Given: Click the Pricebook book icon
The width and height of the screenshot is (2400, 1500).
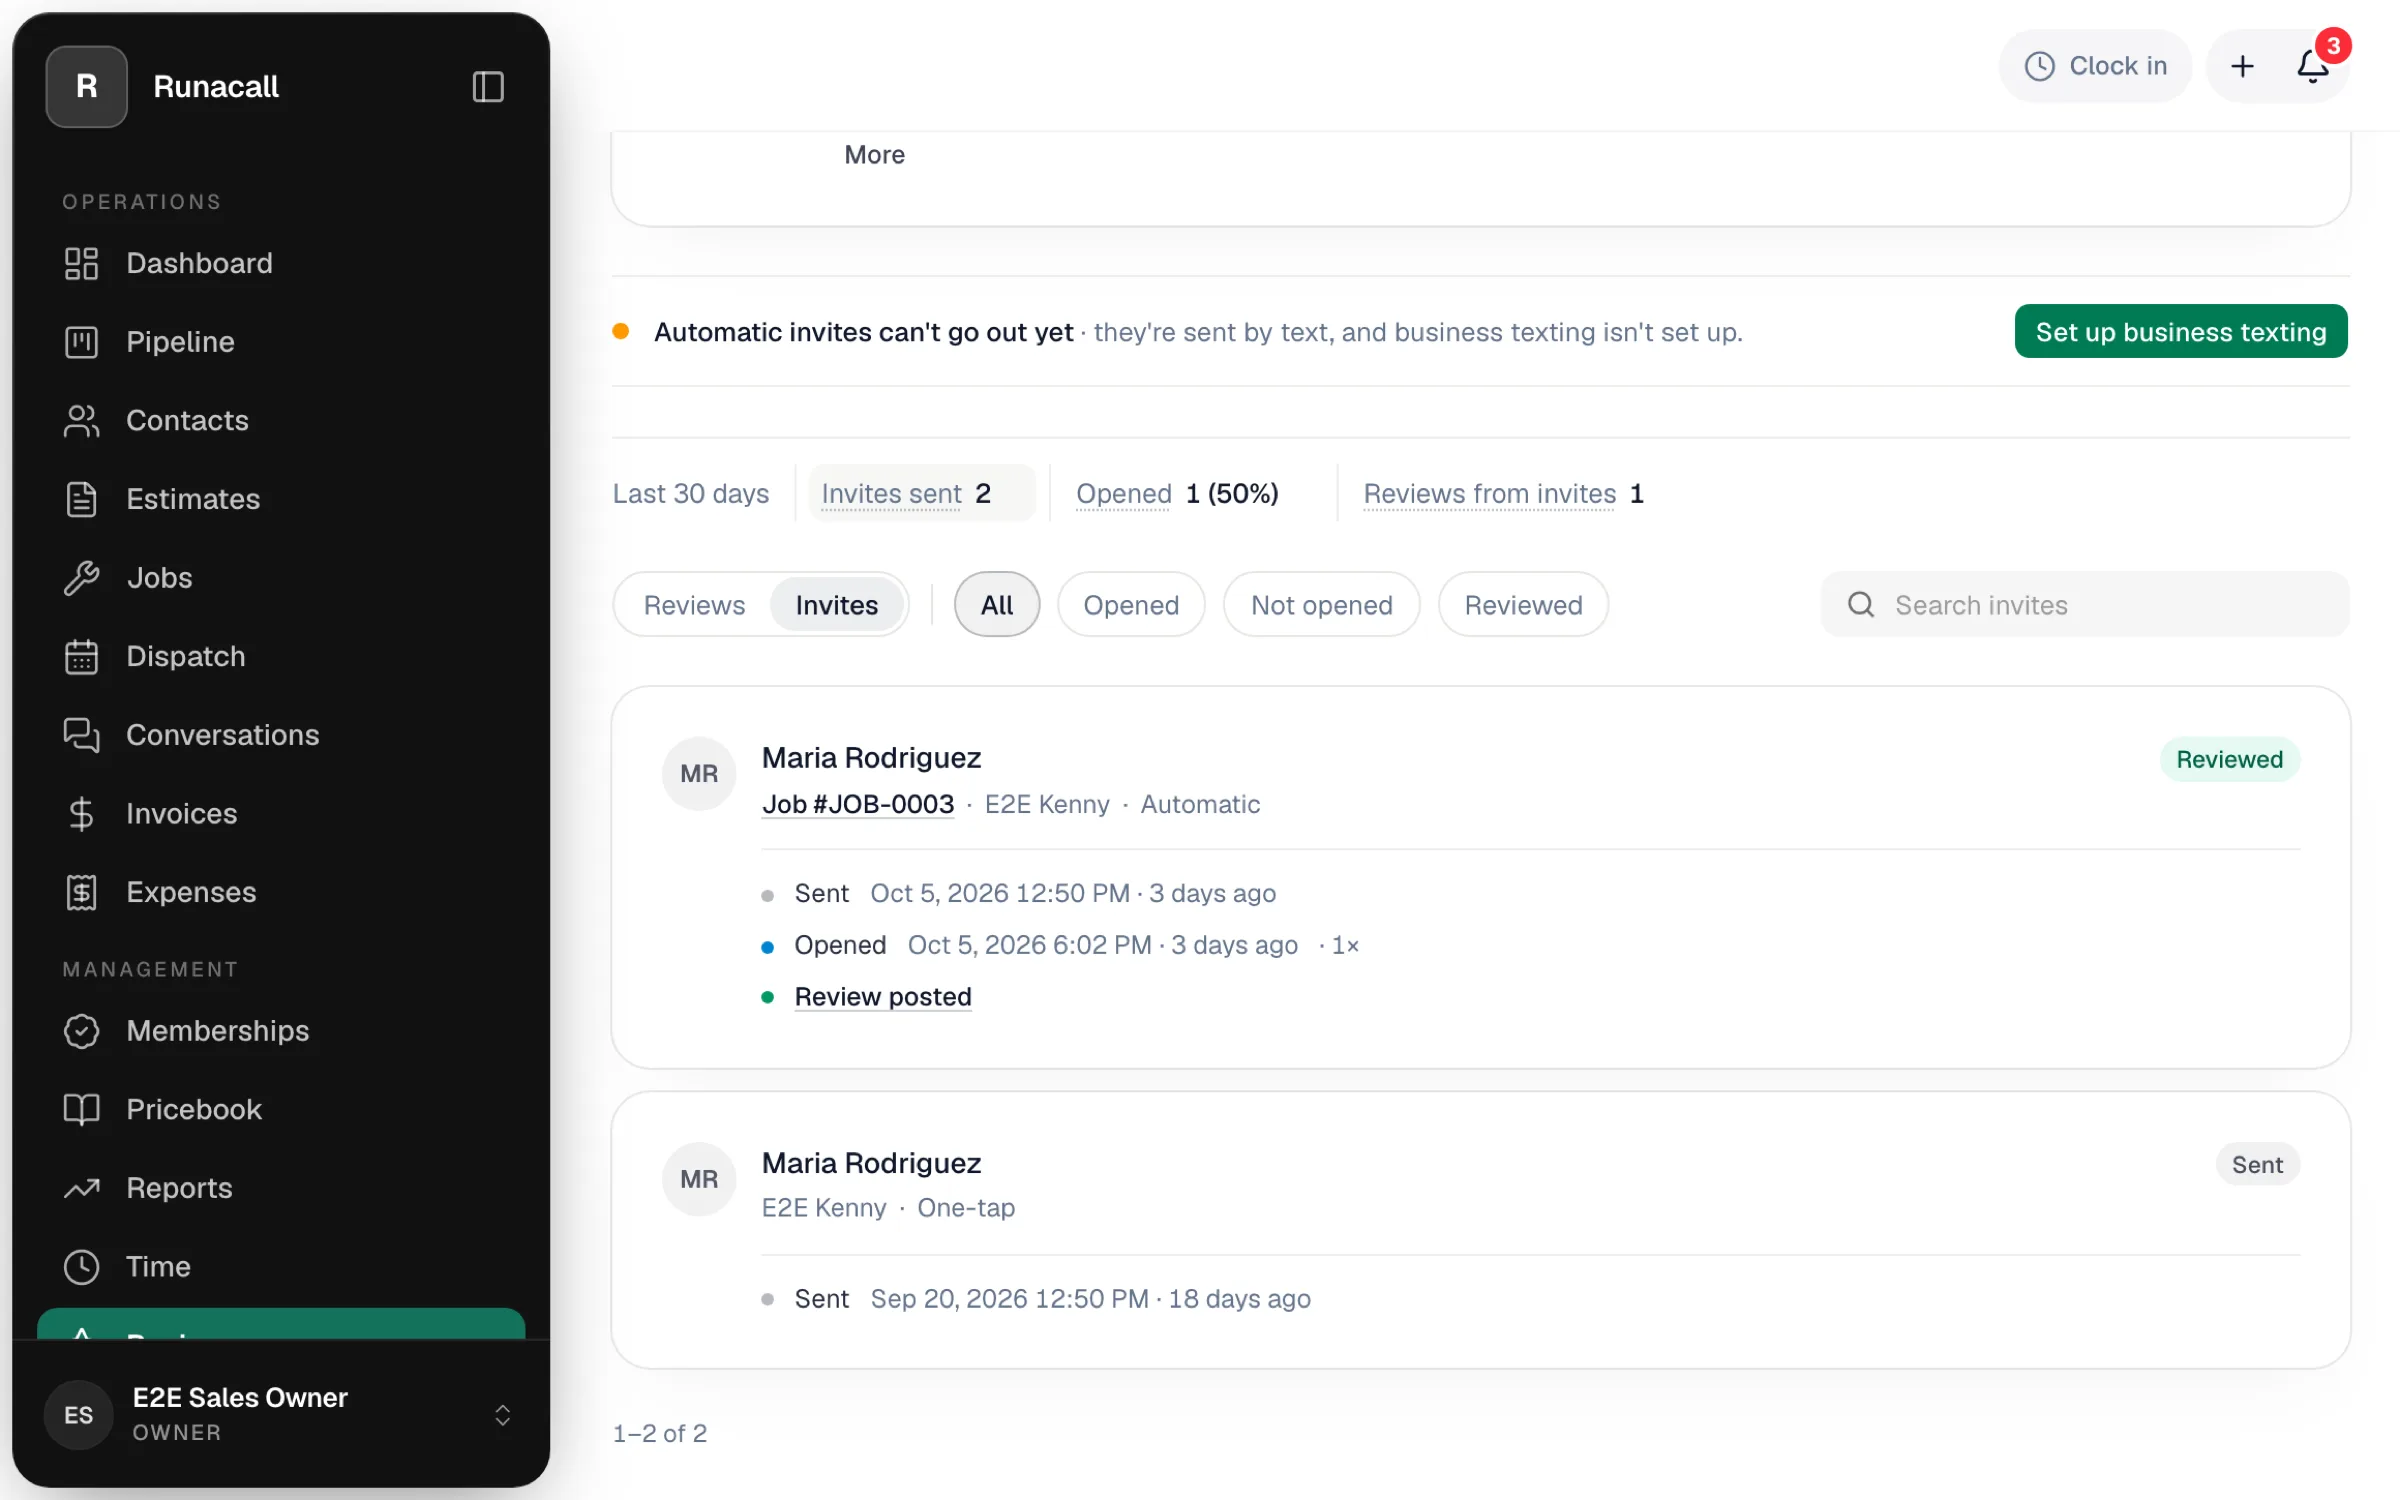Looking at the screenshot, I should [81, 1109].
